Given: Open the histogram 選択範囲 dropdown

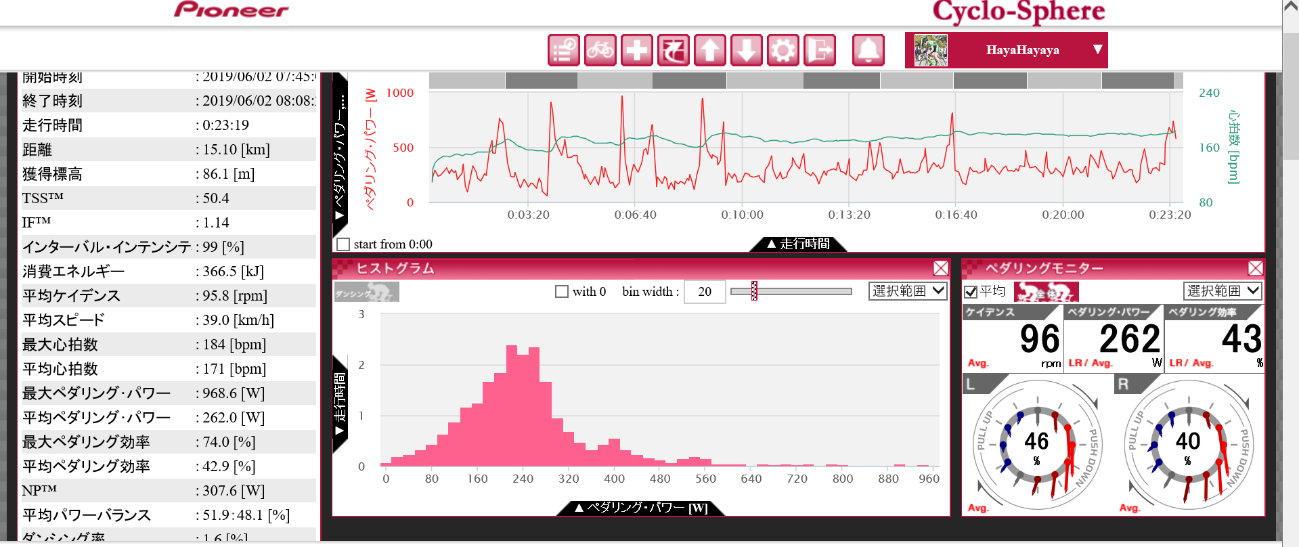Looking at the screenshot, I should coord(907,291).
